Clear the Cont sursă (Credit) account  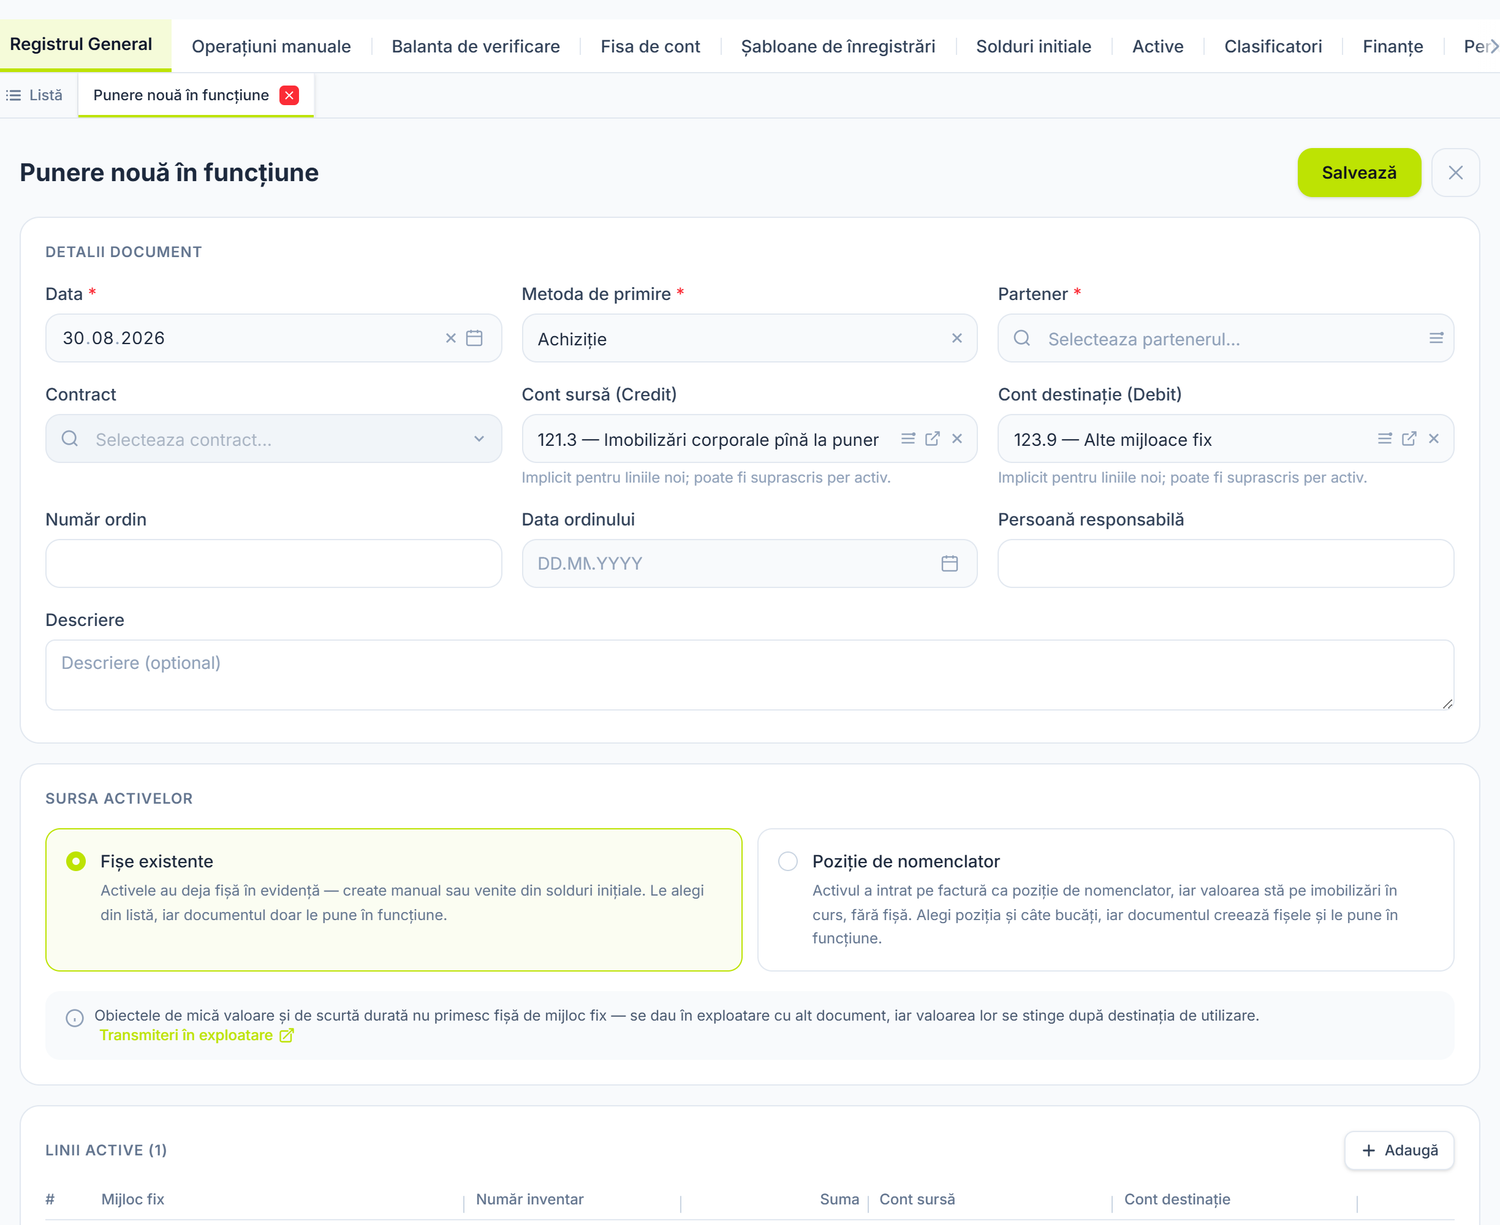coord(957,439)
